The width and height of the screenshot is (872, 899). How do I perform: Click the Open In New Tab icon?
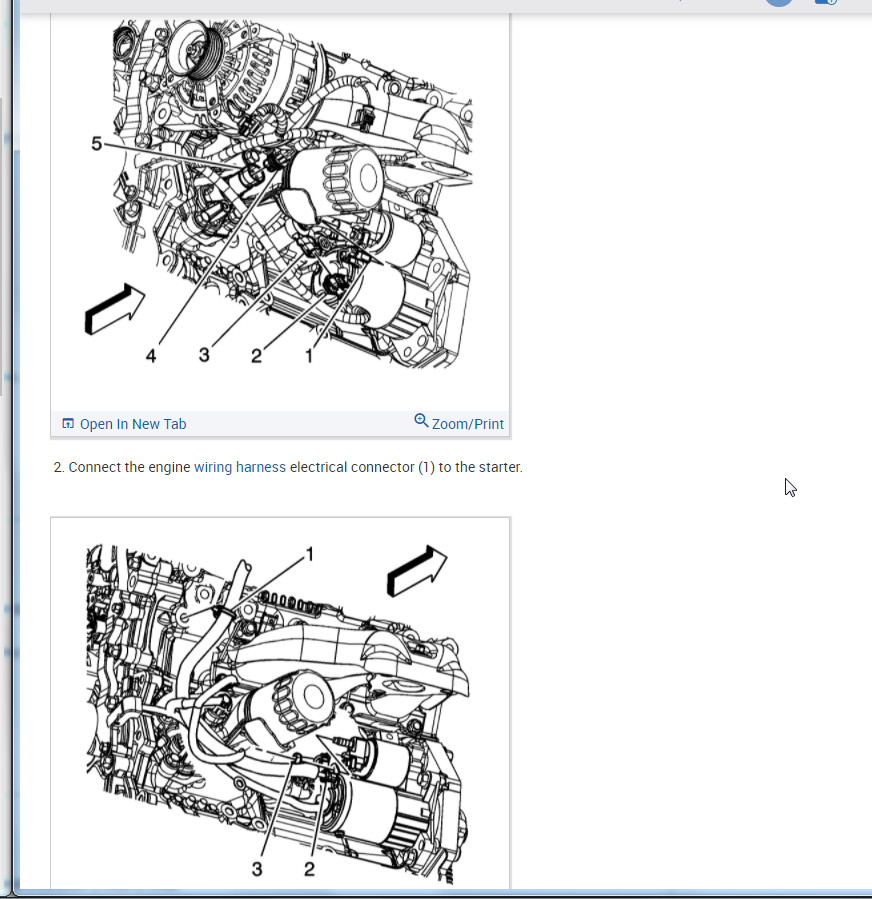68,424
